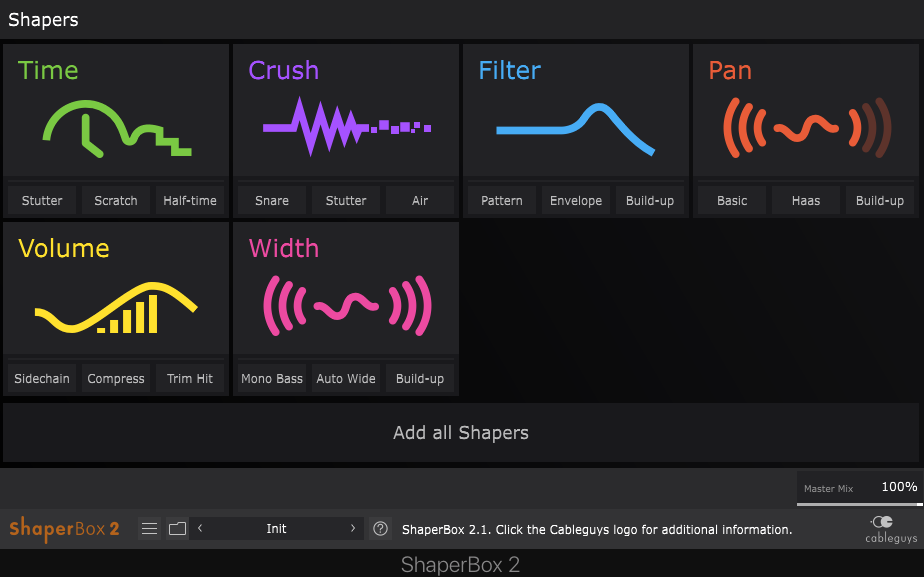Screen dimensions: 924x577
Task: Select the Crush Snare preset
Action: coord(272,200)
